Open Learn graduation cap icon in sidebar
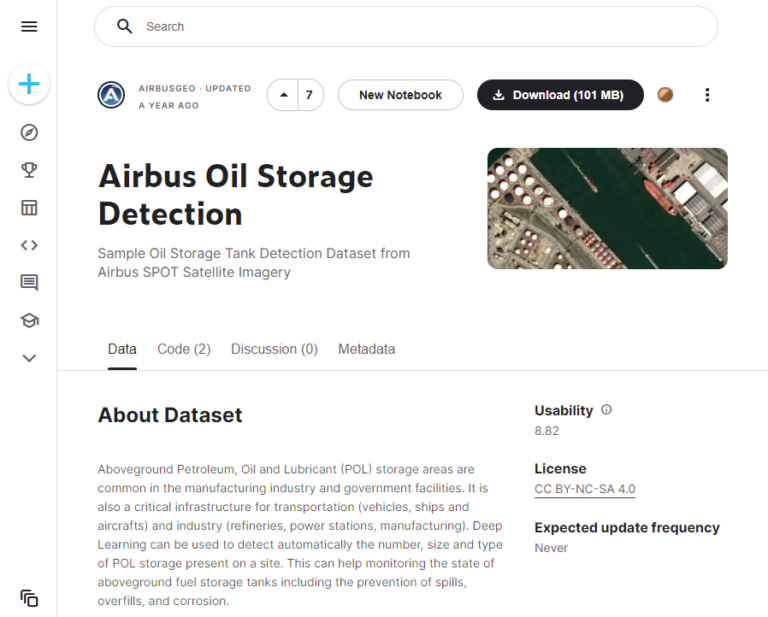Screen dimensions: 768x617 [29, 320]
